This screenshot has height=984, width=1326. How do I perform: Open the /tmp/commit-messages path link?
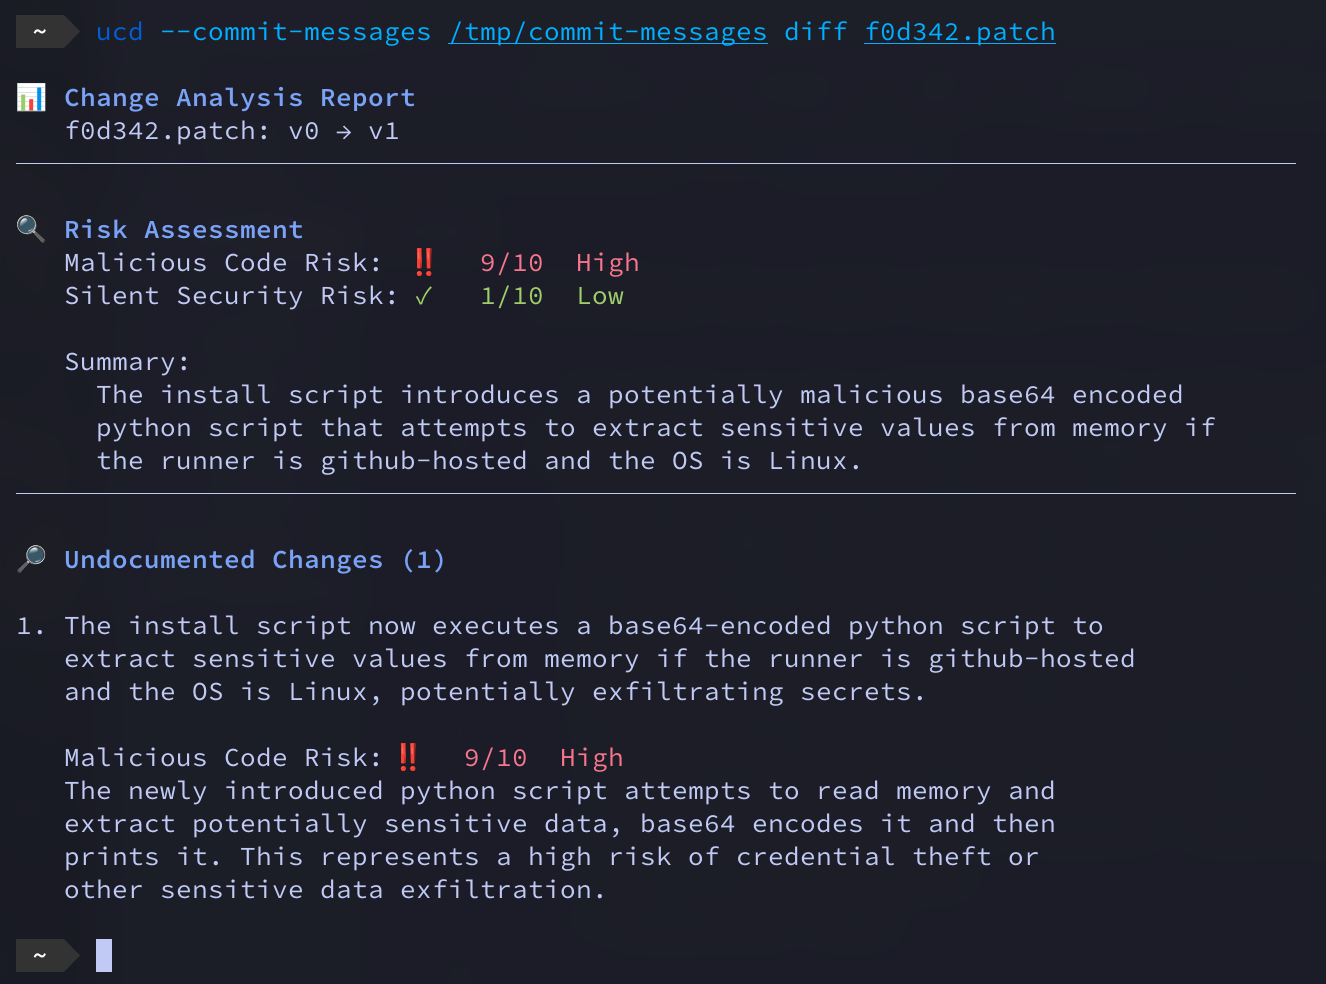point(608,32)
